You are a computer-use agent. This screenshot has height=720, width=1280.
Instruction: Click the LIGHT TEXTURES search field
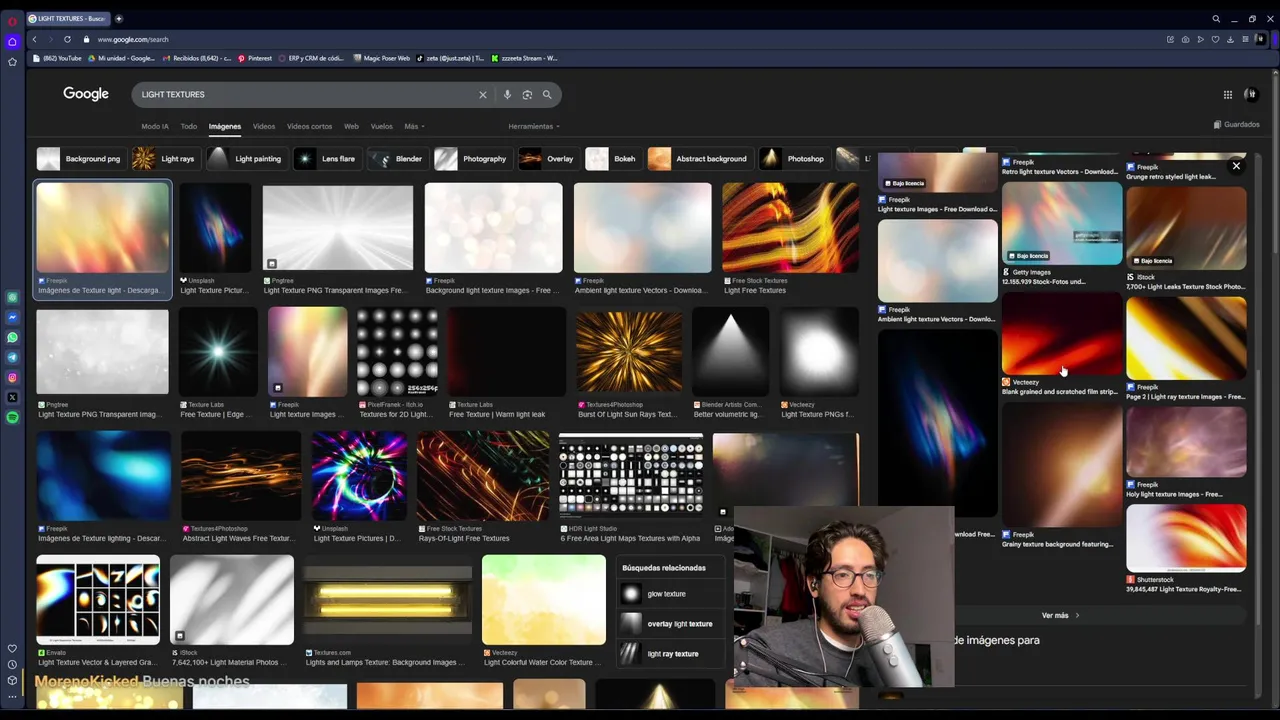tap(305, 94)
